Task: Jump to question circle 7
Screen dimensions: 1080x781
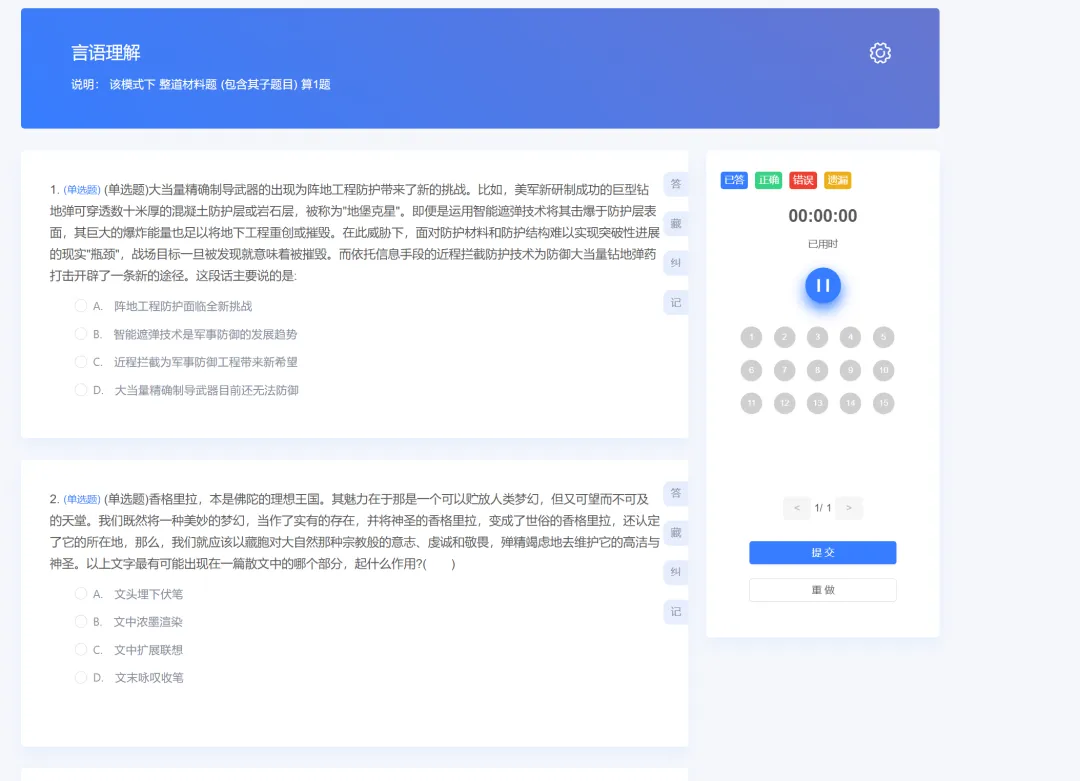Action: point(785,370)
